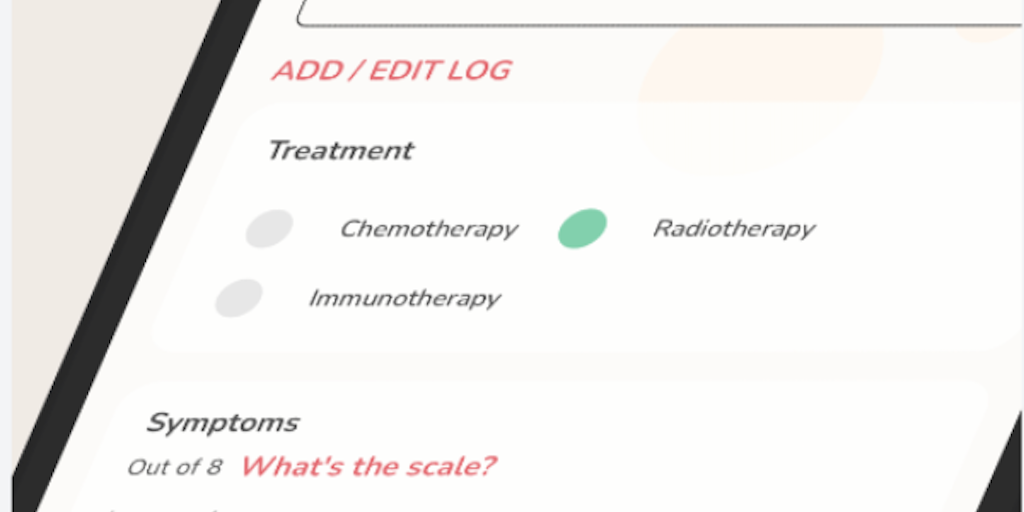Click the Immunotherapy label text
The width and height of the screenshot is (1024, 512).
click(x=403, y=298)
